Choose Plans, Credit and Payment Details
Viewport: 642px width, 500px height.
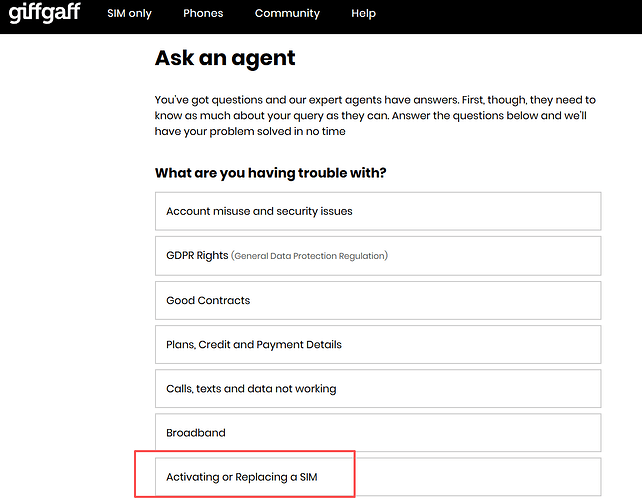378,345
